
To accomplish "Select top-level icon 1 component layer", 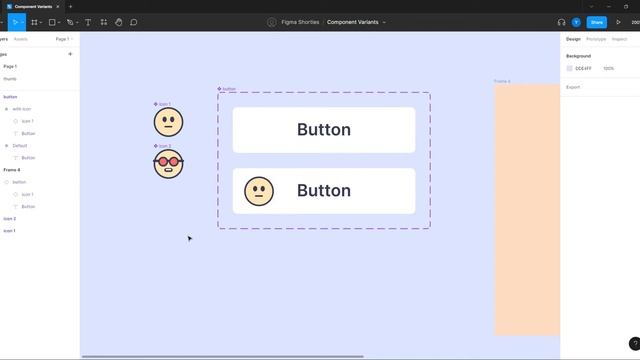I will point(9,231).
